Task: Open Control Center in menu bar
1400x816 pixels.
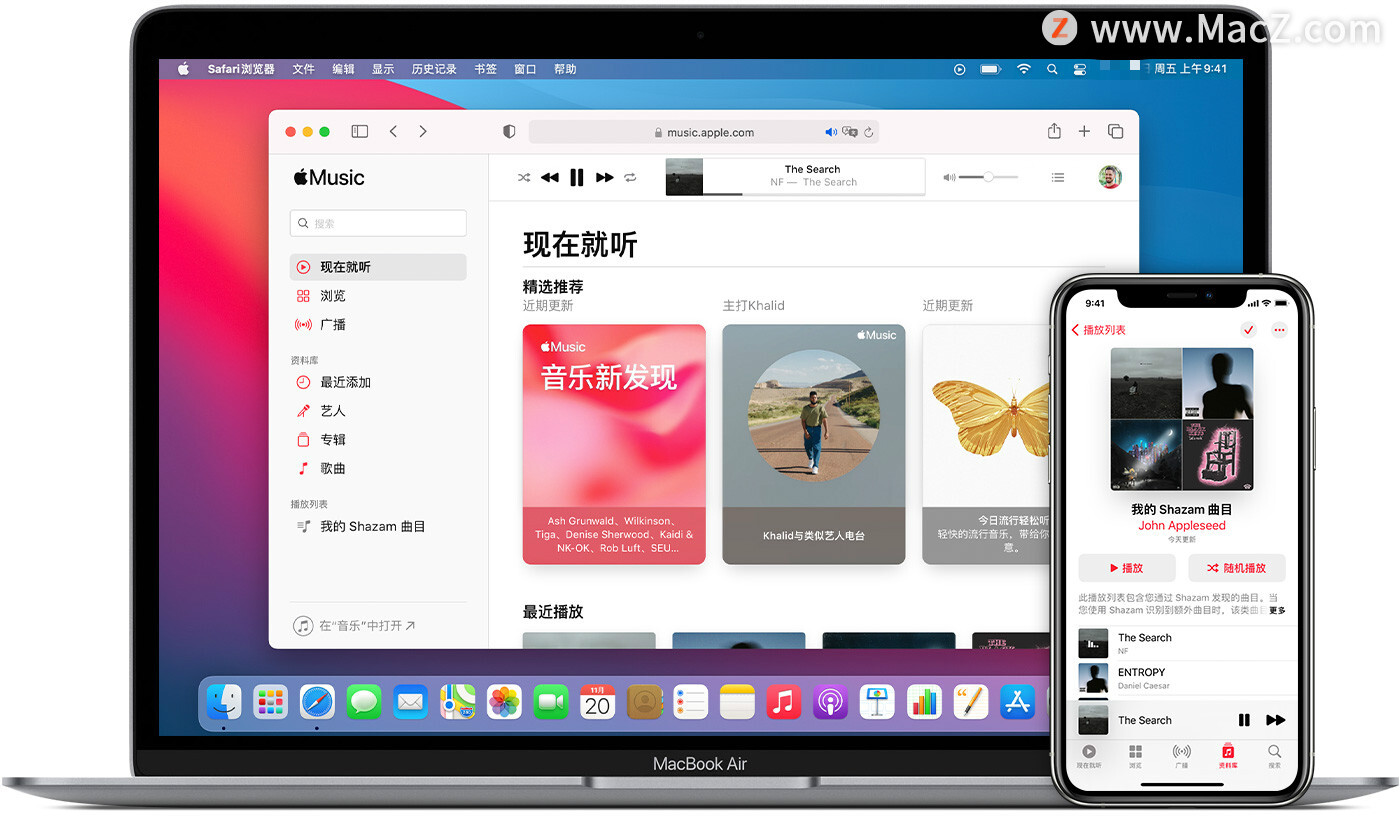Action: click(1080, 69)
